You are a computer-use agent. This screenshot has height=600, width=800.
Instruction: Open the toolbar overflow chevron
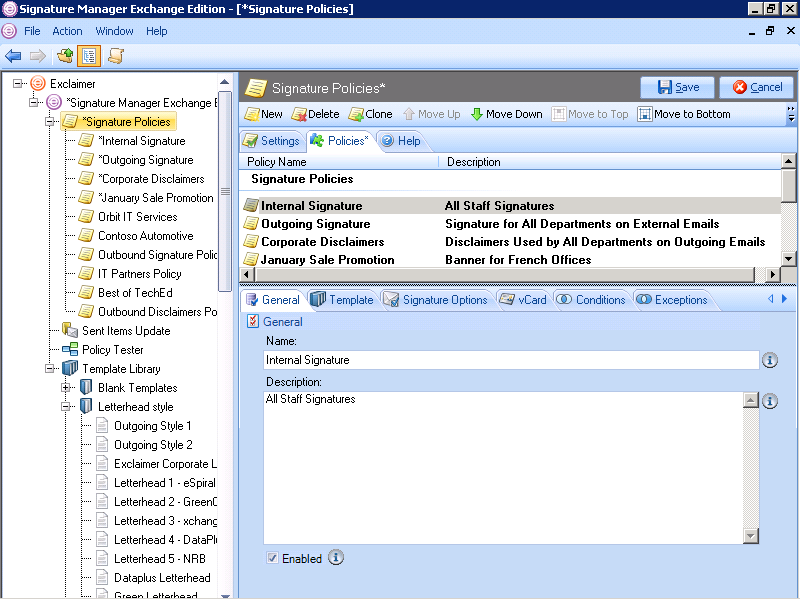coord(791,114)
